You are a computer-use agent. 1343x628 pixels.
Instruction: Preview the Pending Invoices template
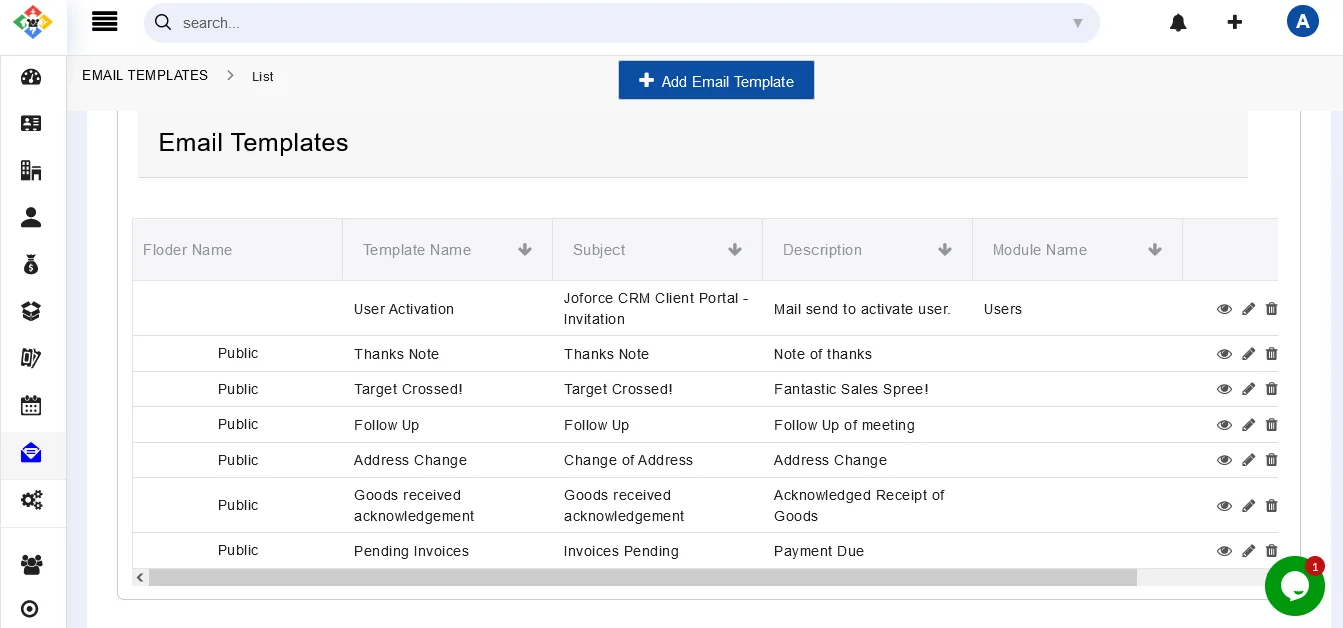1224,551
